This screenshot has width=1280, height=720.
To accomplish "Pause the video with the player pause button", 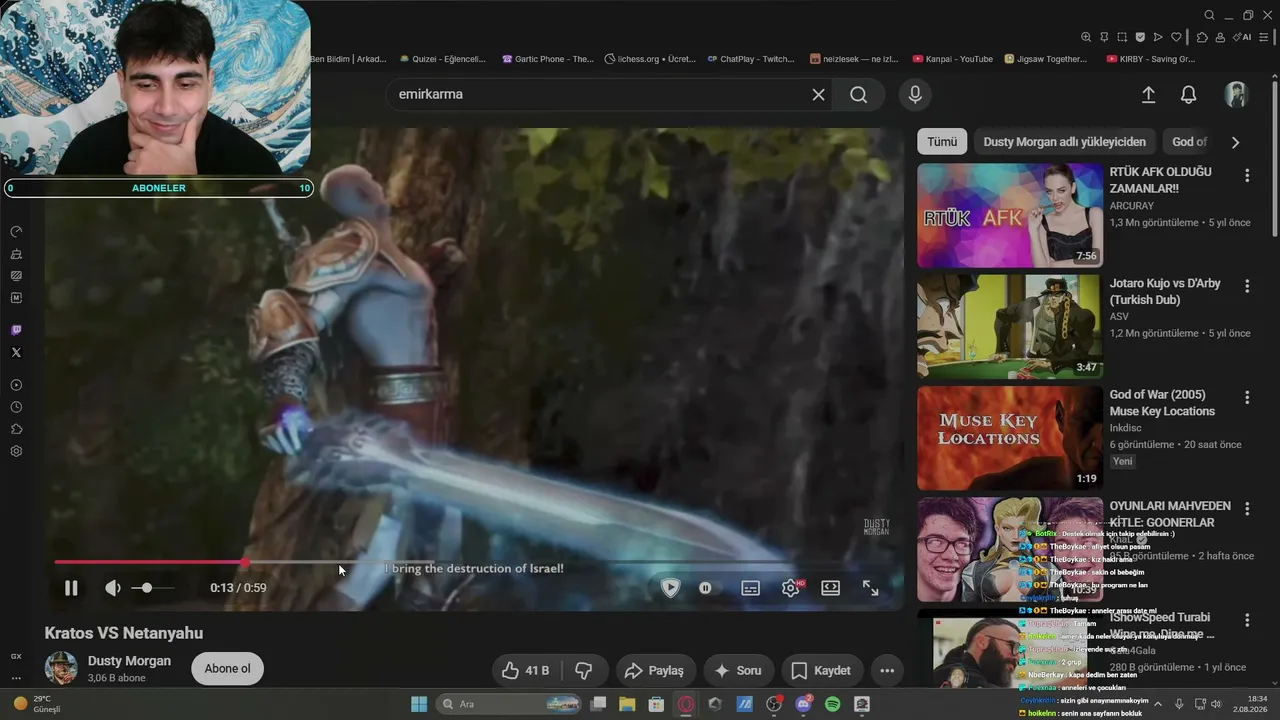I will tap(71, 588).
